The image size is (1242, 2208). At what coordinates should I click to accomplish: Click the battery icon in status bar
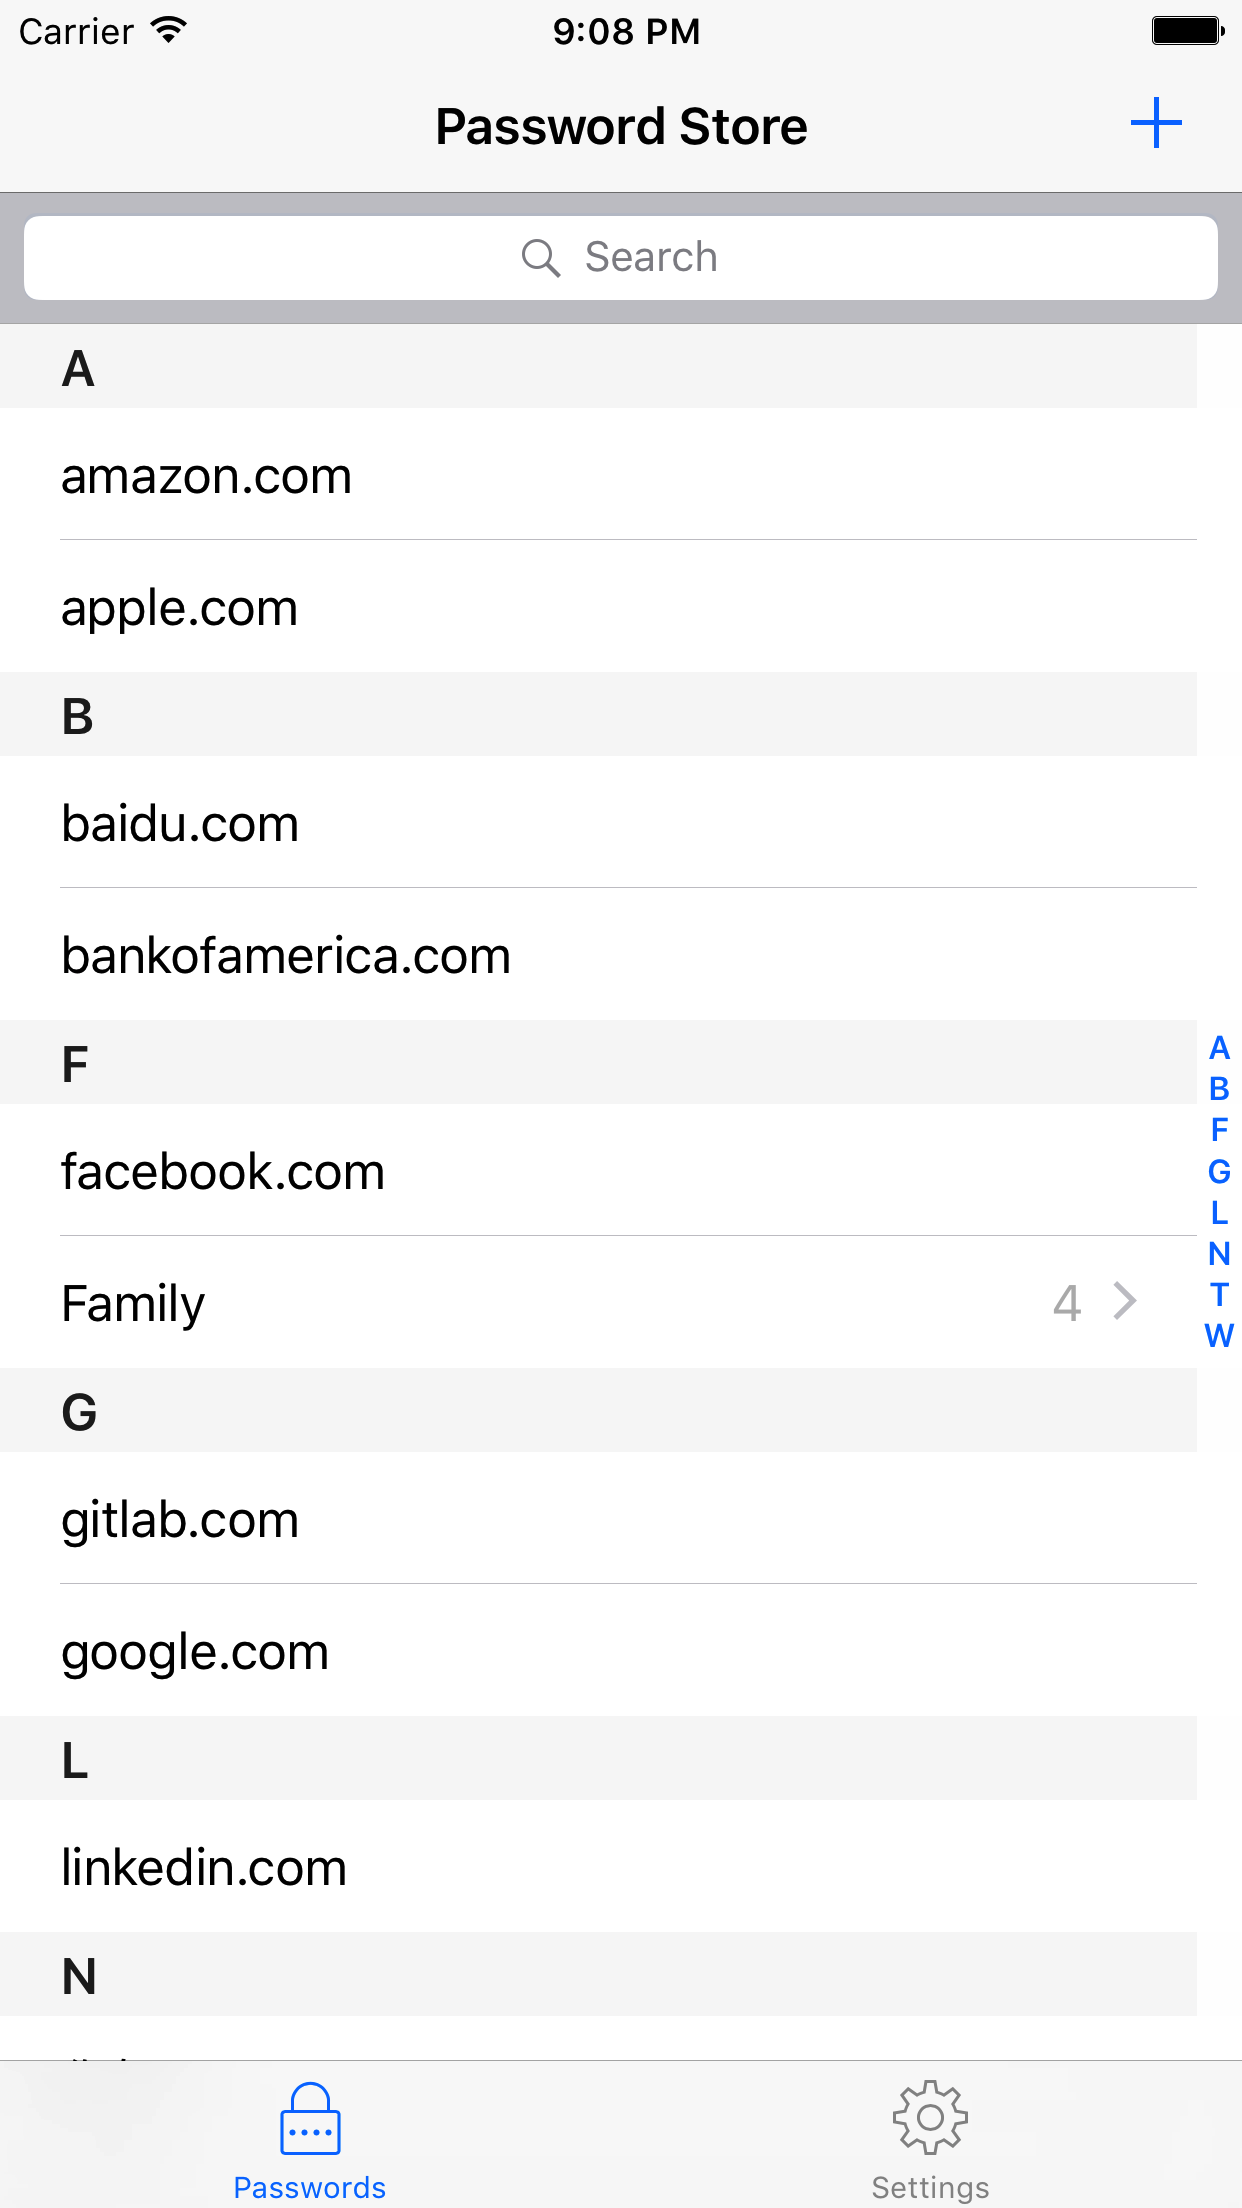[1187, 31]
